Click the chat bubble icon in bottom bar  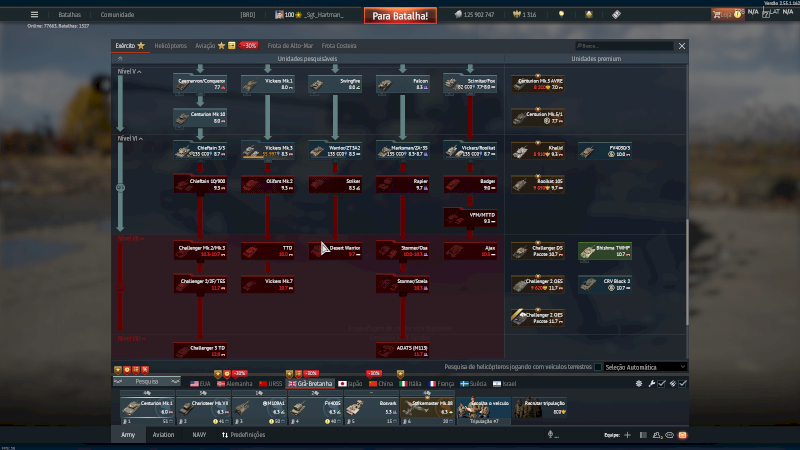pyautogui.click(x=669, y=435)
